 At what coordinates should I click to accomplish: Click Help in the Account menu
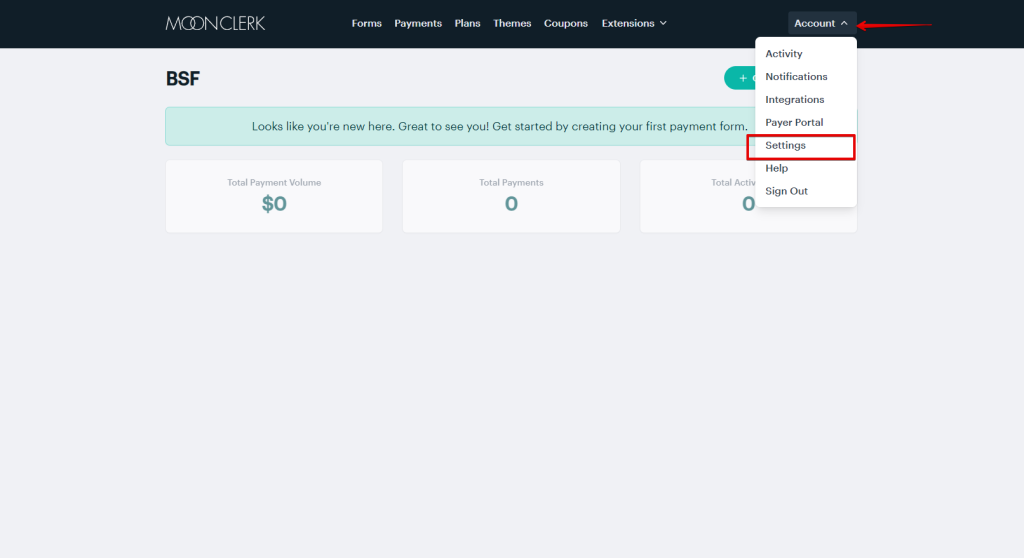[777, 169]
